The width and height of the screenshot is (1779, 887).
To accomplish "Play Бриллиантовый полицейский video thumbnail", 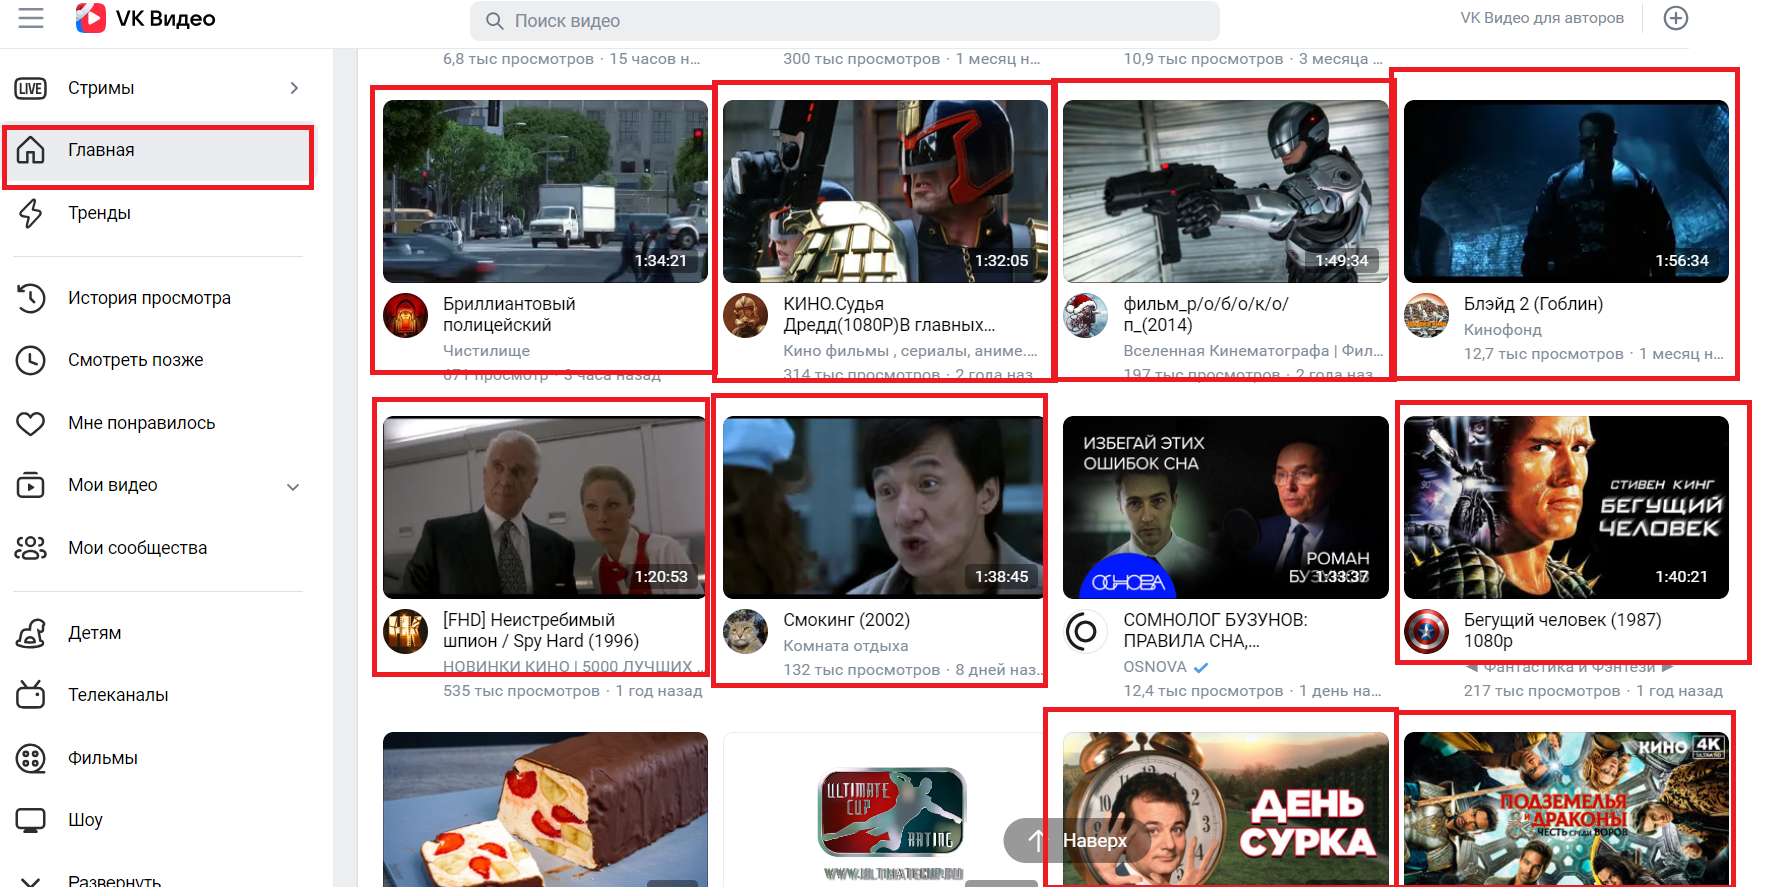I will (545, 191).
